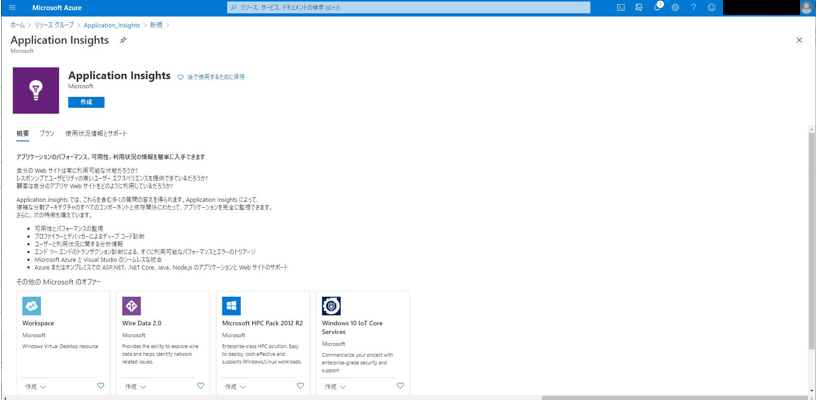Click the Microsoft Azure title

tap(57, 8)
